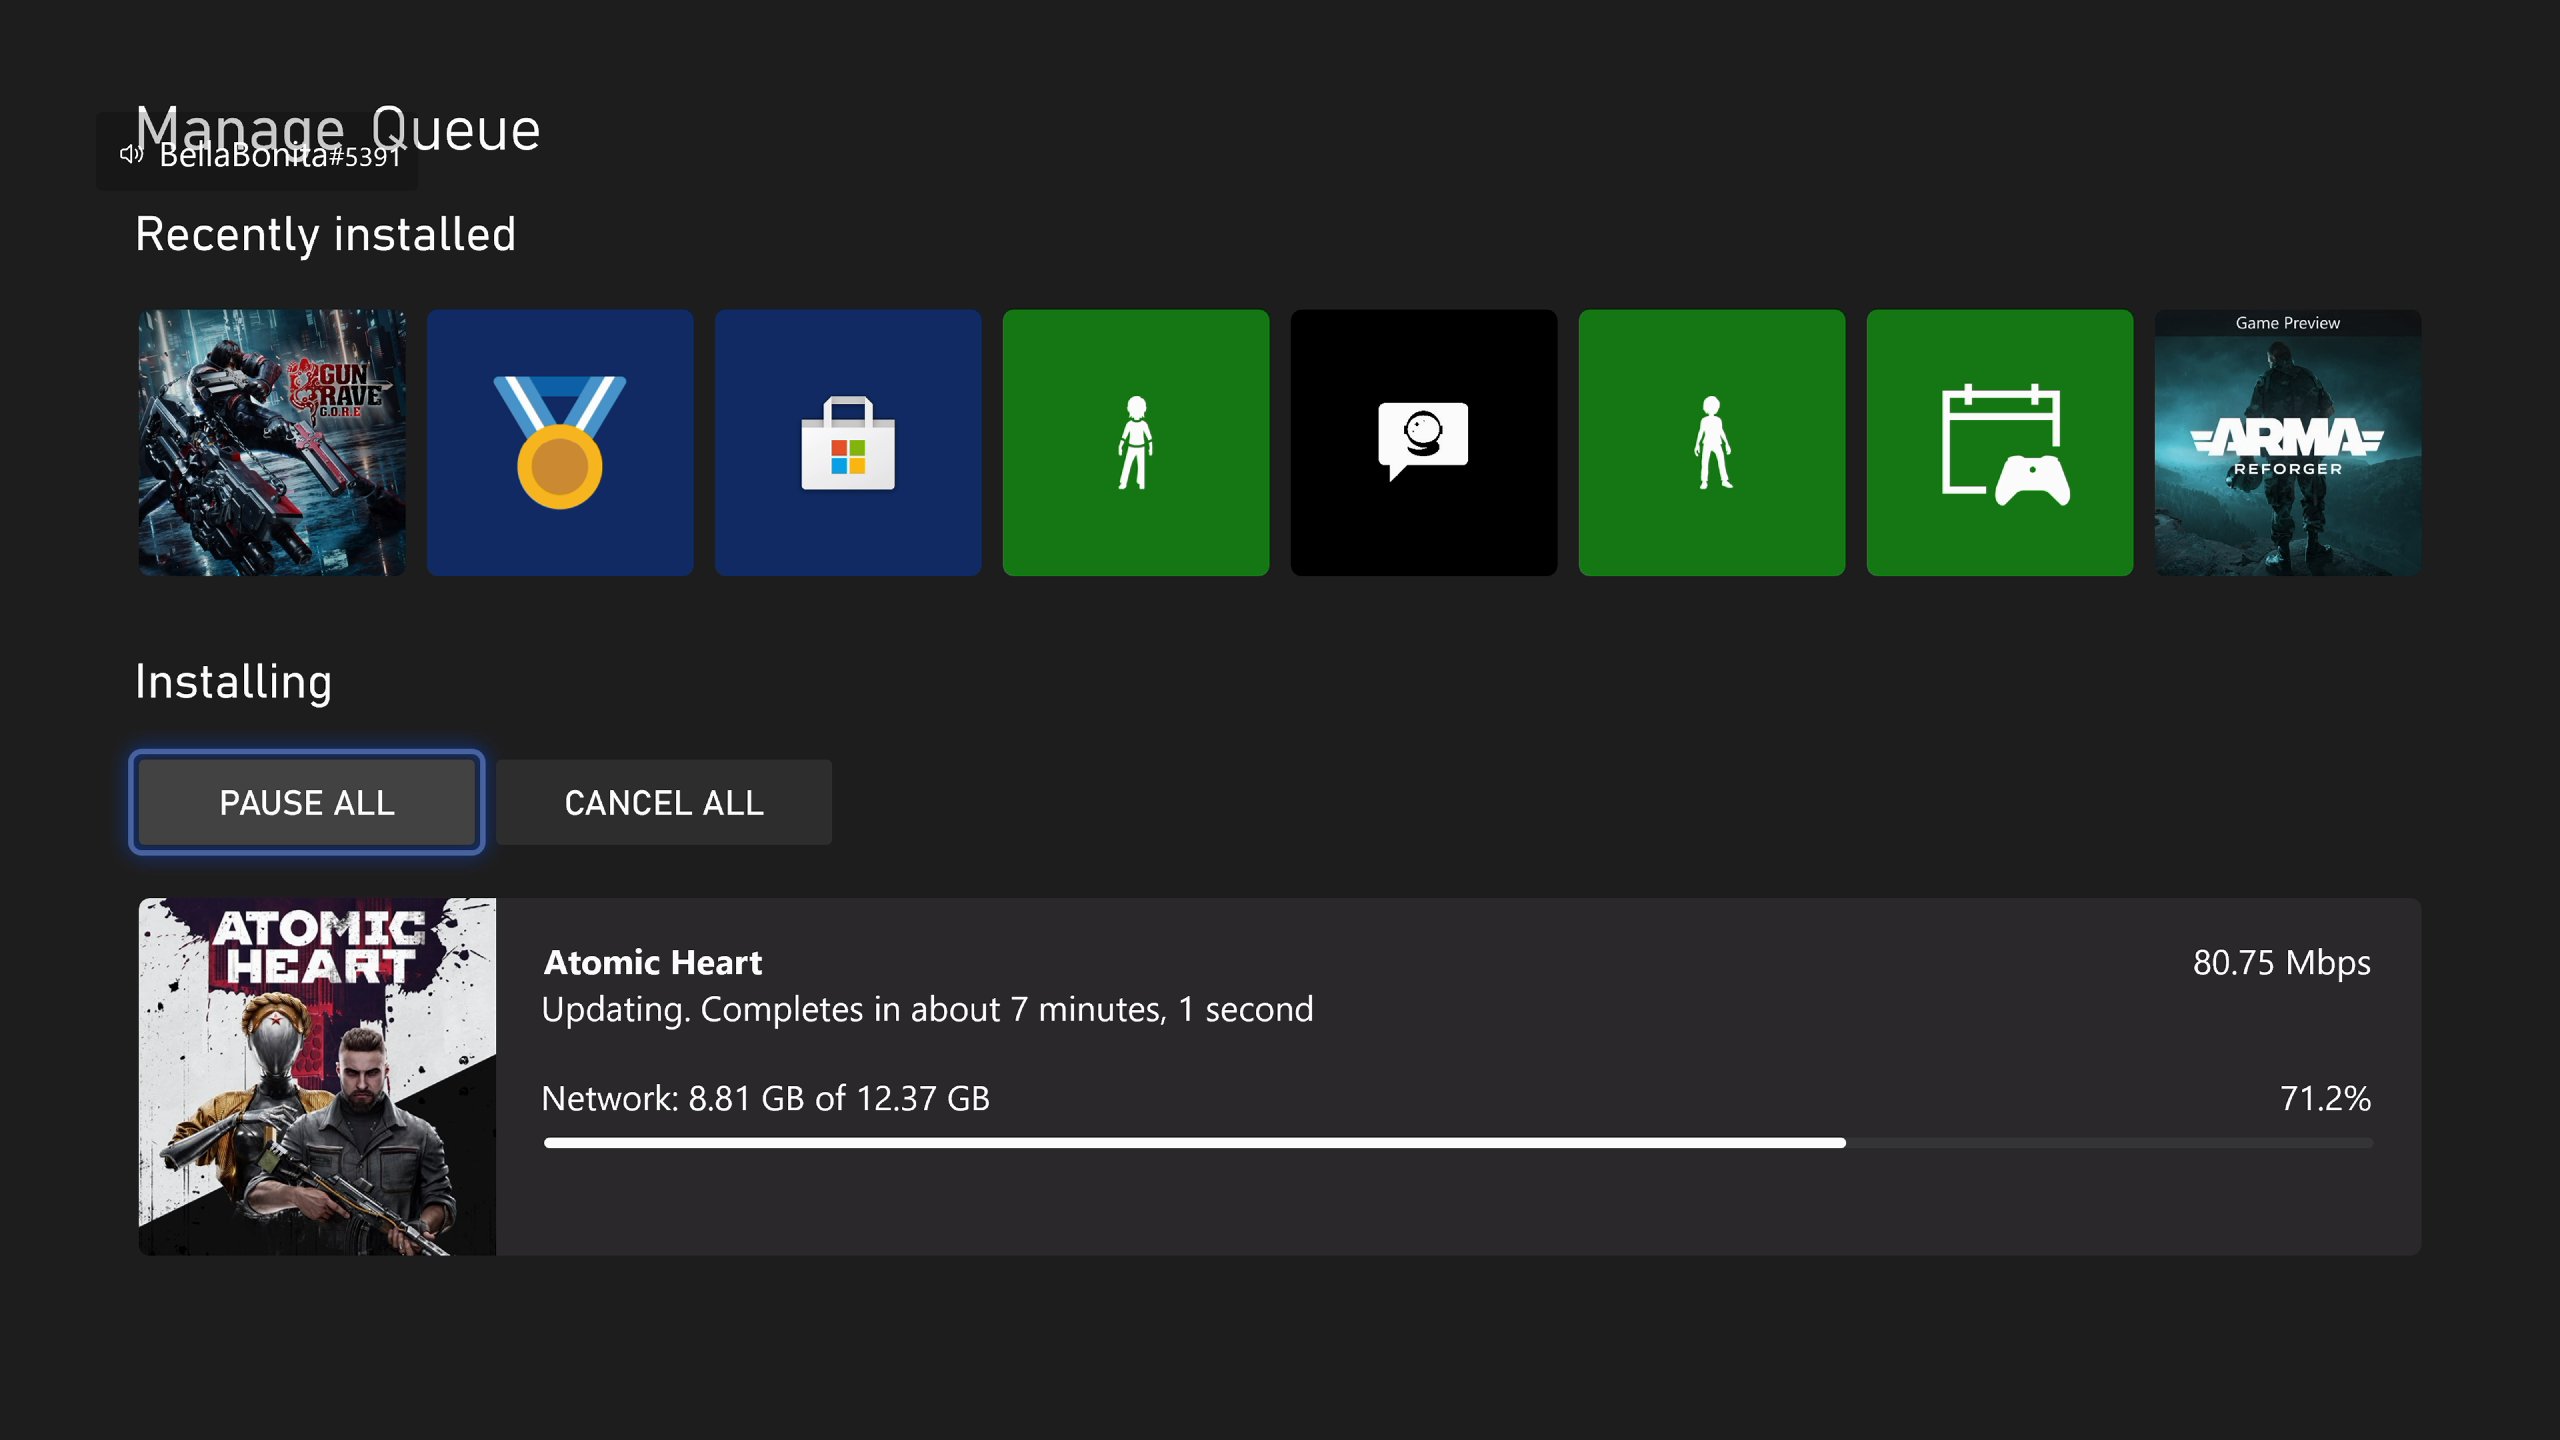Click the Atomic Heart update progress bar
Viewport: 2560px width, 1440px height.
click(1458, 1142)
